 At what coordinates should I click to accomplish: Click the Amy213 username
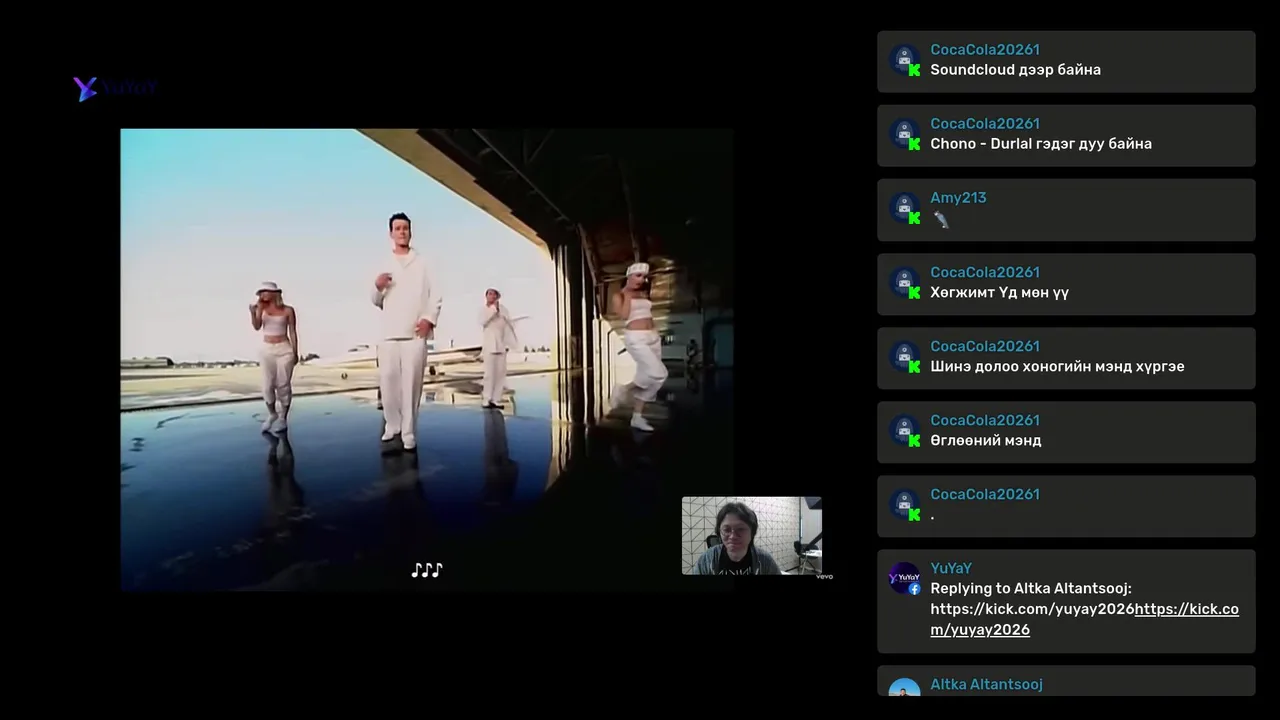958,197
